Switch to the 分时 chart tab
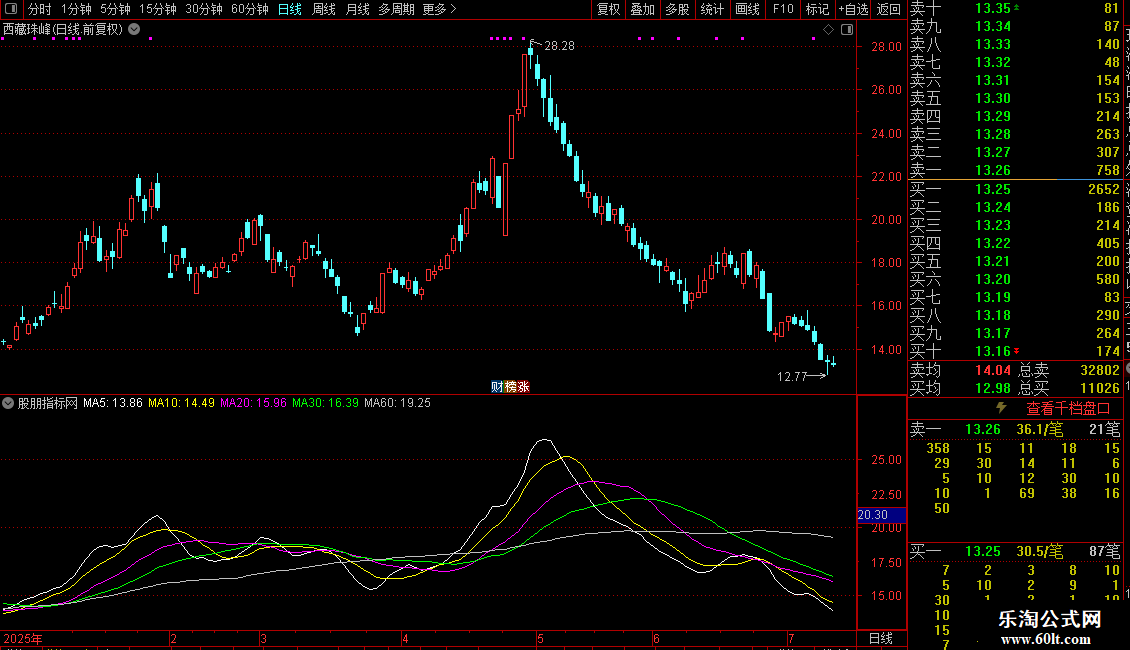Screen dimensions: 1130x650 pyautogui.click(x=40, y=9)
